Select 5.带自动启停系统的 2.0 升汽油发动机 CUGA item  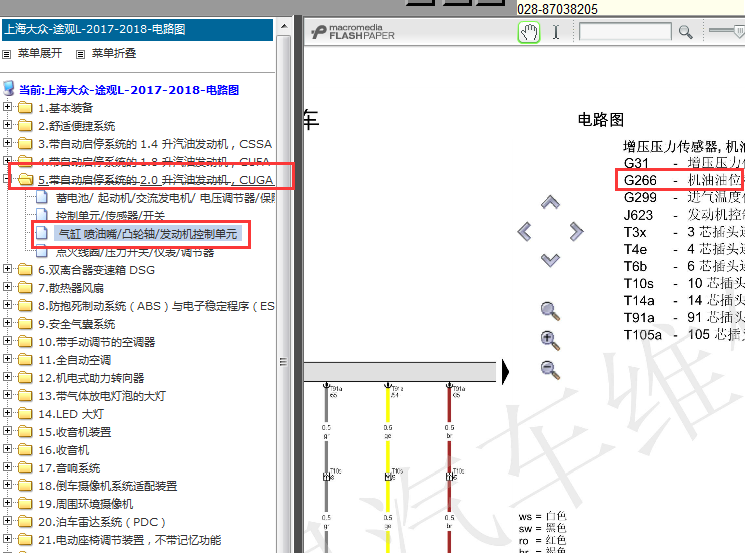155,180
